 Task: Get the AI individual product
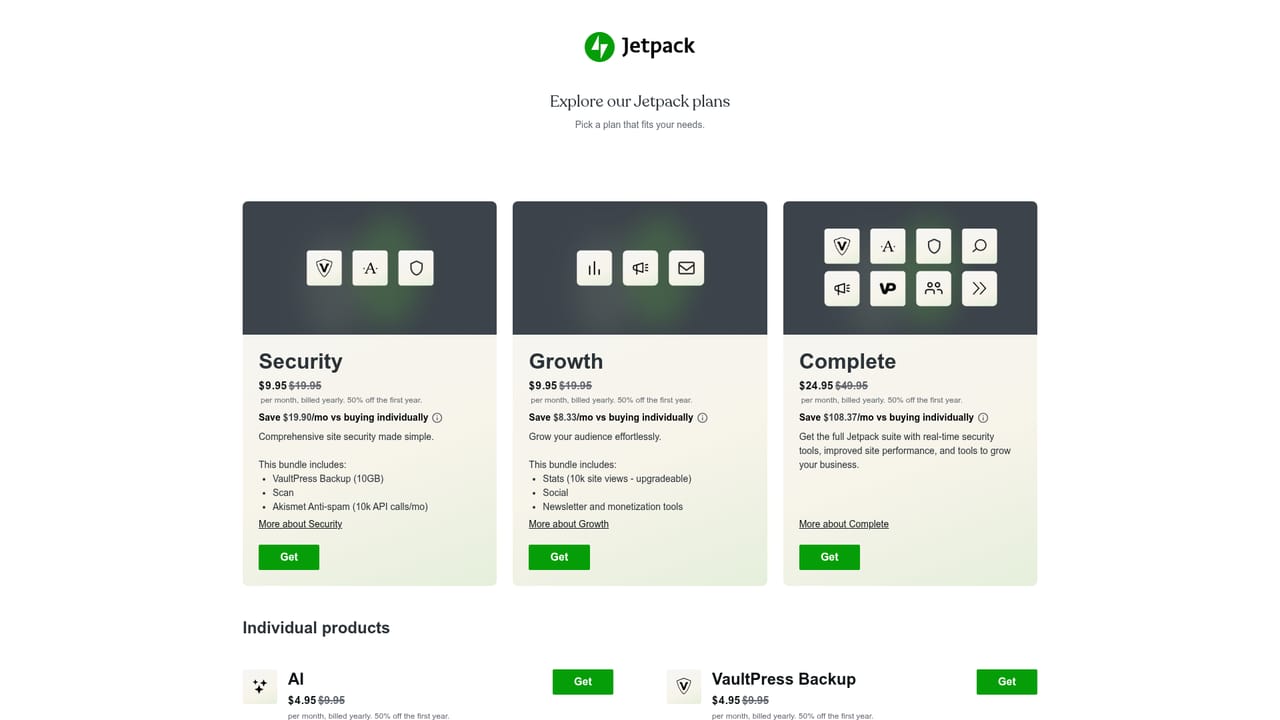click(x=583, y=682)
